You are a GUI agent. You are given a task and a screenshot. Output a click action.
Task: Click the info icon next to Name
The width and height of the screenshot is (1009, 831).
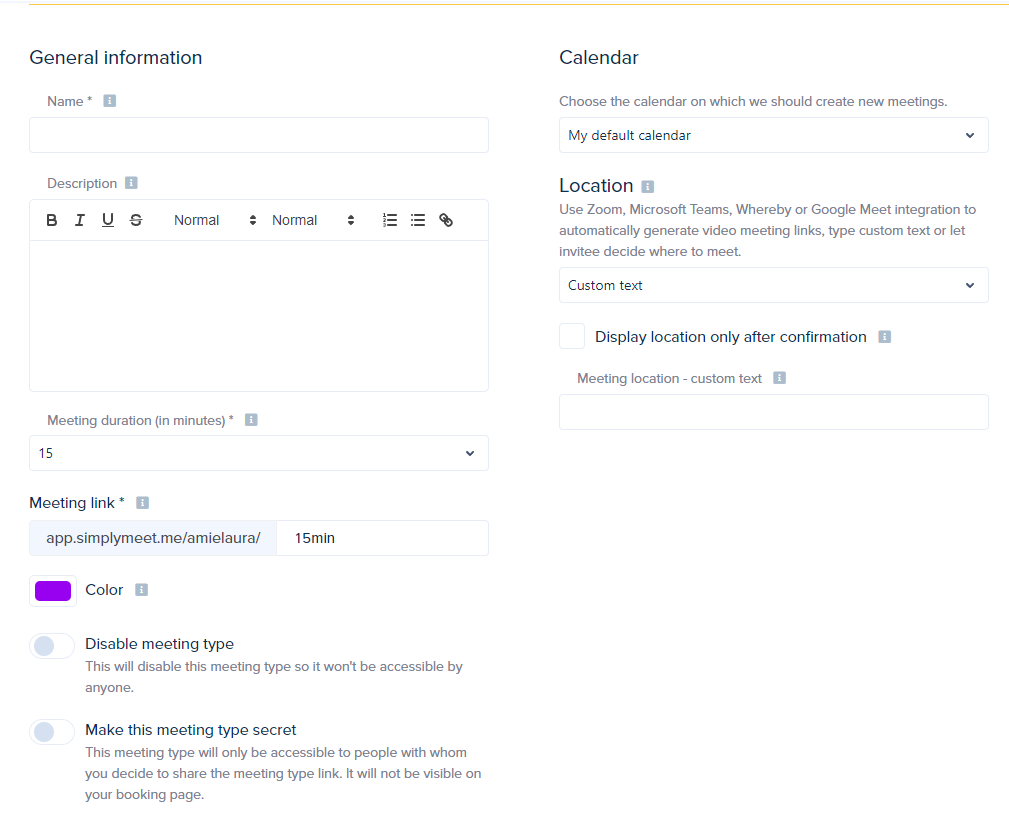tap(109, 101)
